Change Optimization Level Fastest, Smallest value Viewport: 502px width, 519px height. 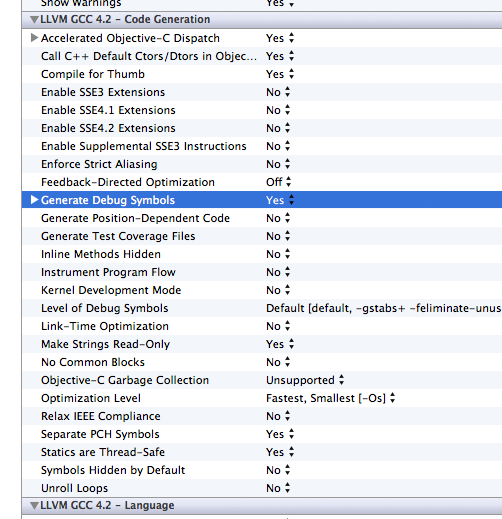coord(331,398)
